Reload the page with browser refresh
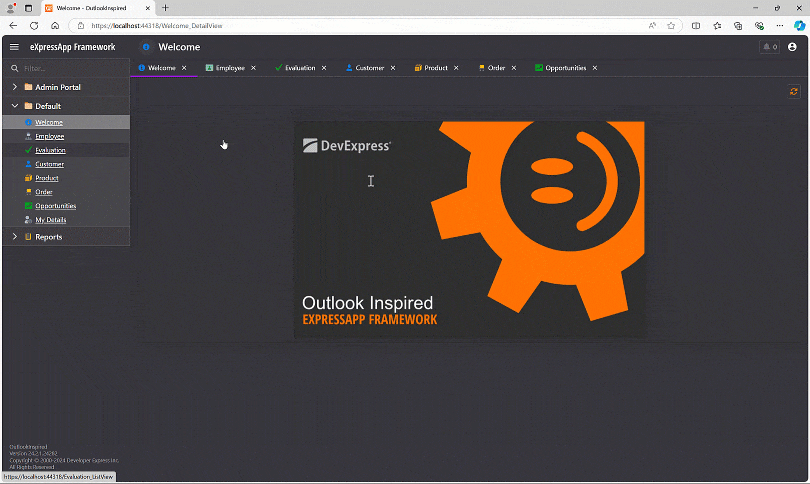Viewport: 810px width, 484px height. [x=34, y=25]
